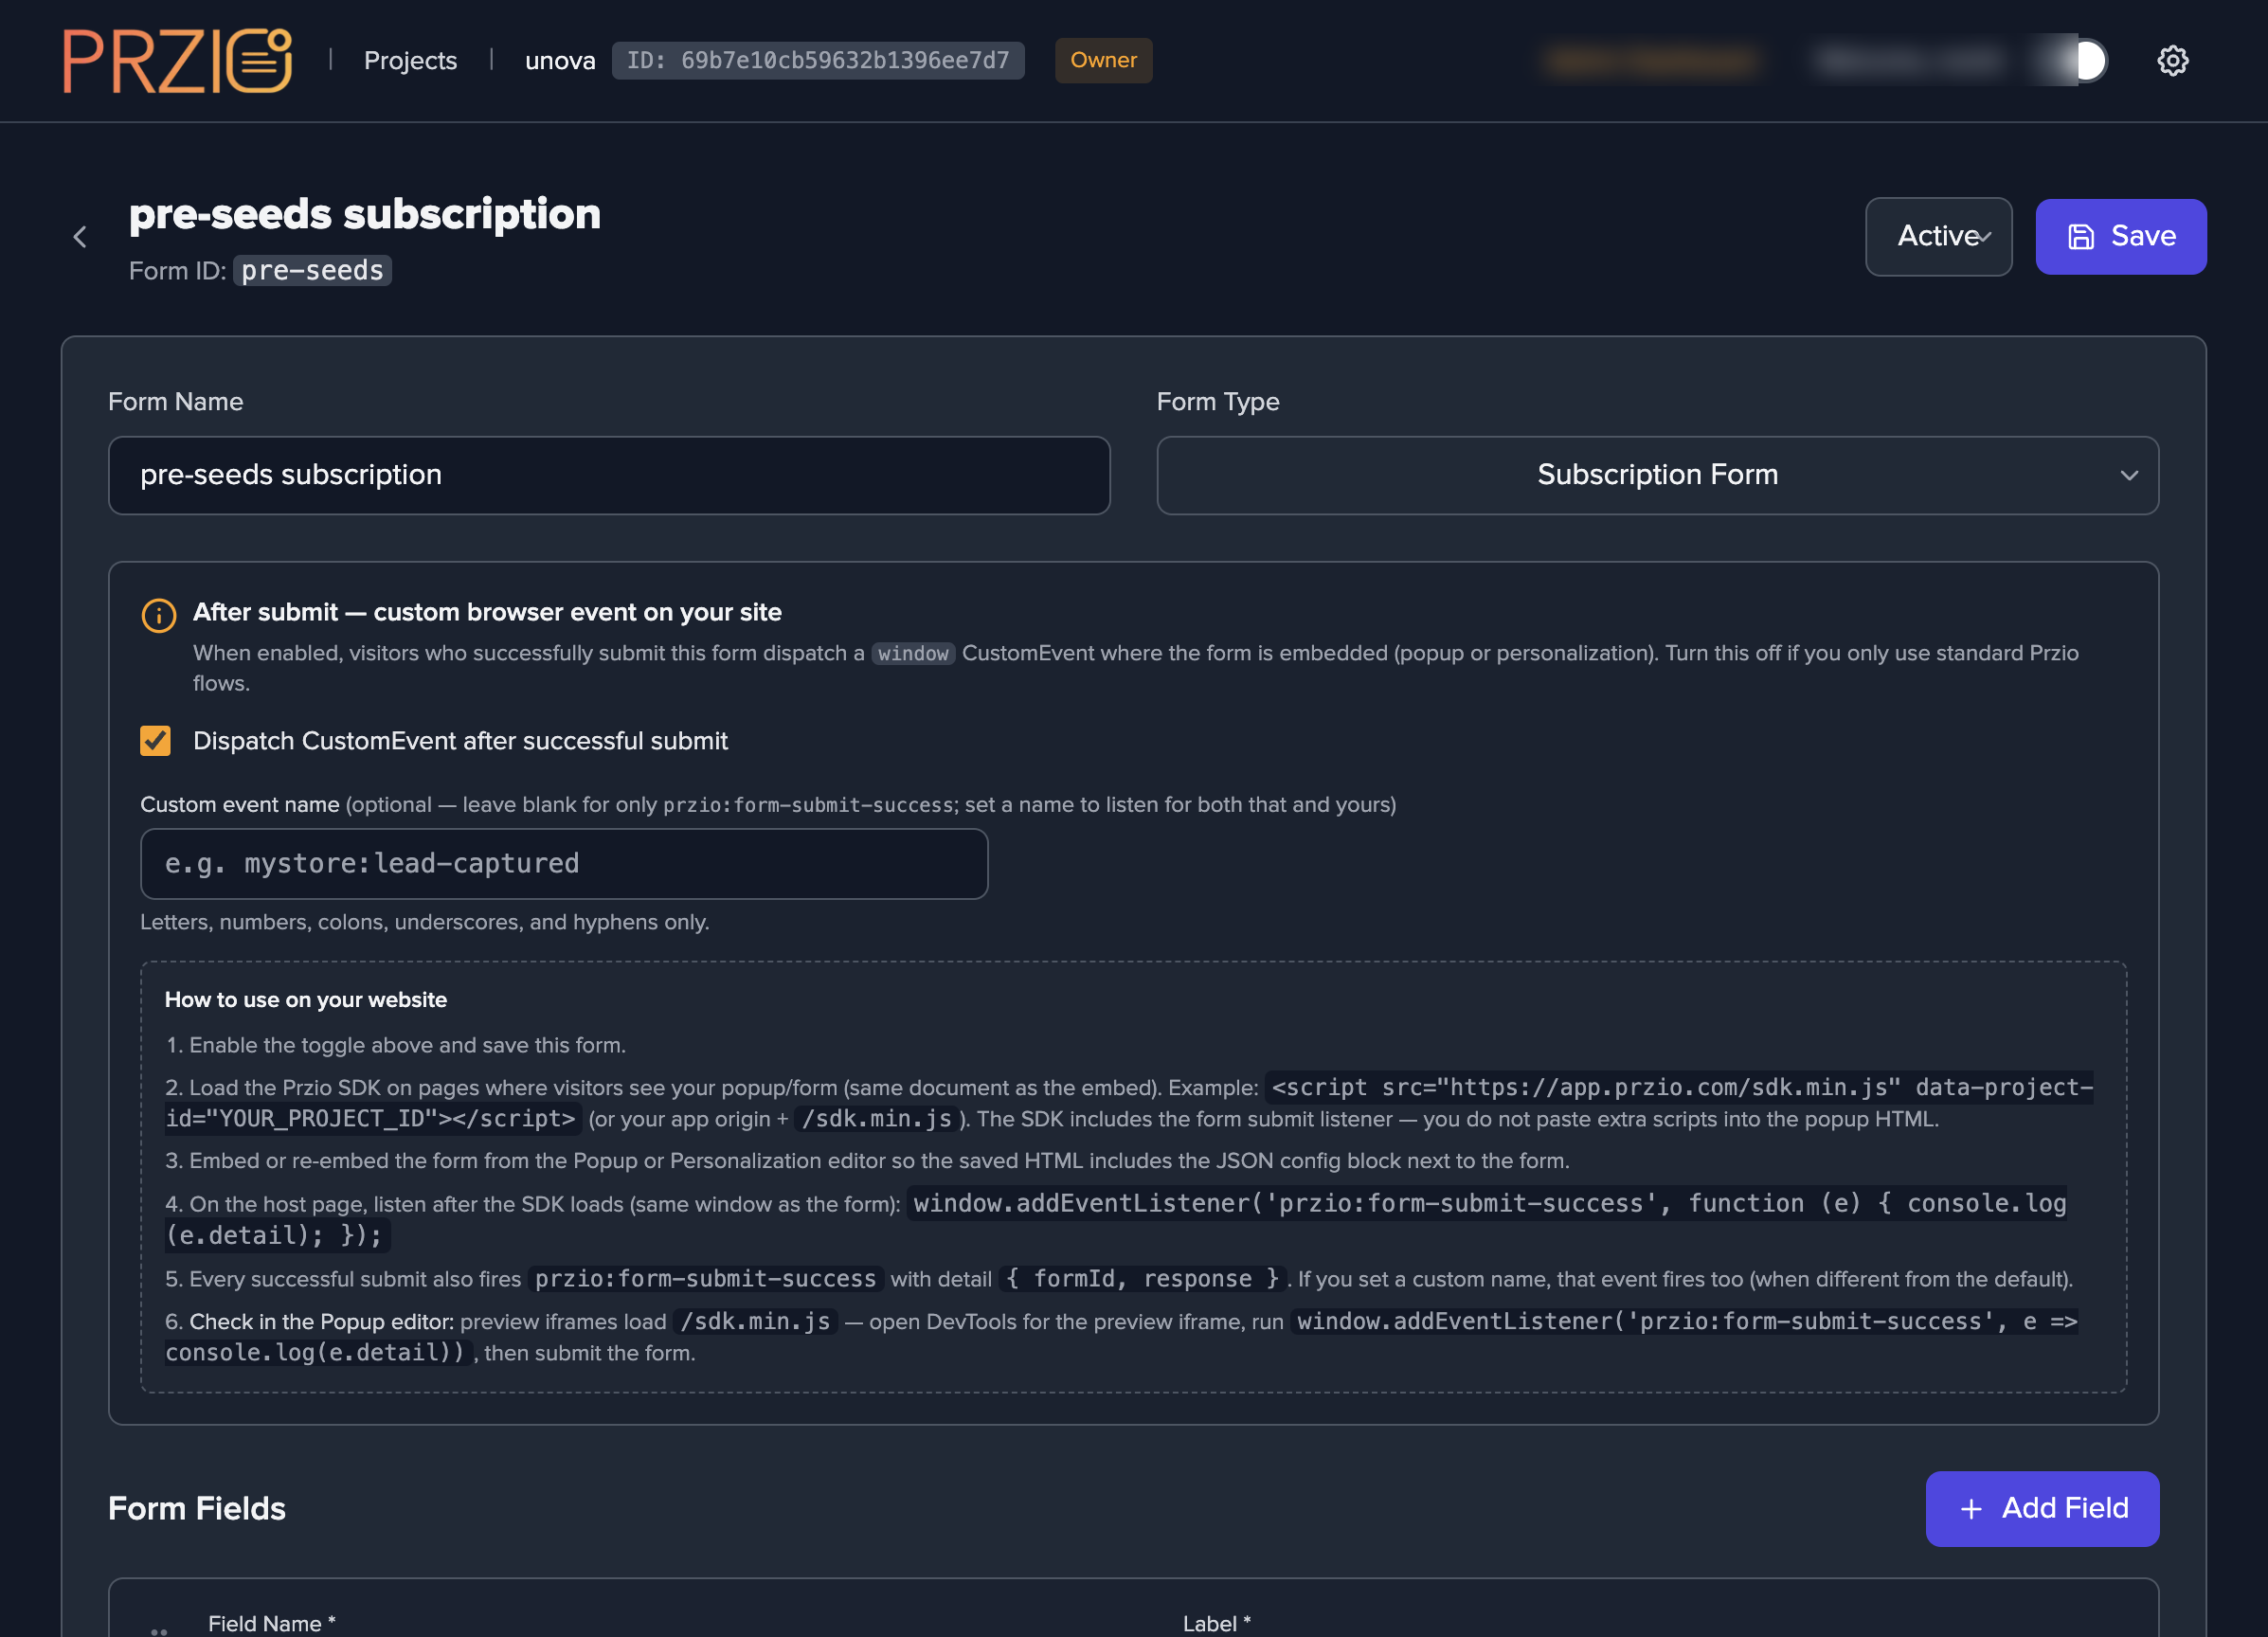Click the After submit custom browser event title
This screenshot has width=2268, height=1637.
[x=487, y=612]
